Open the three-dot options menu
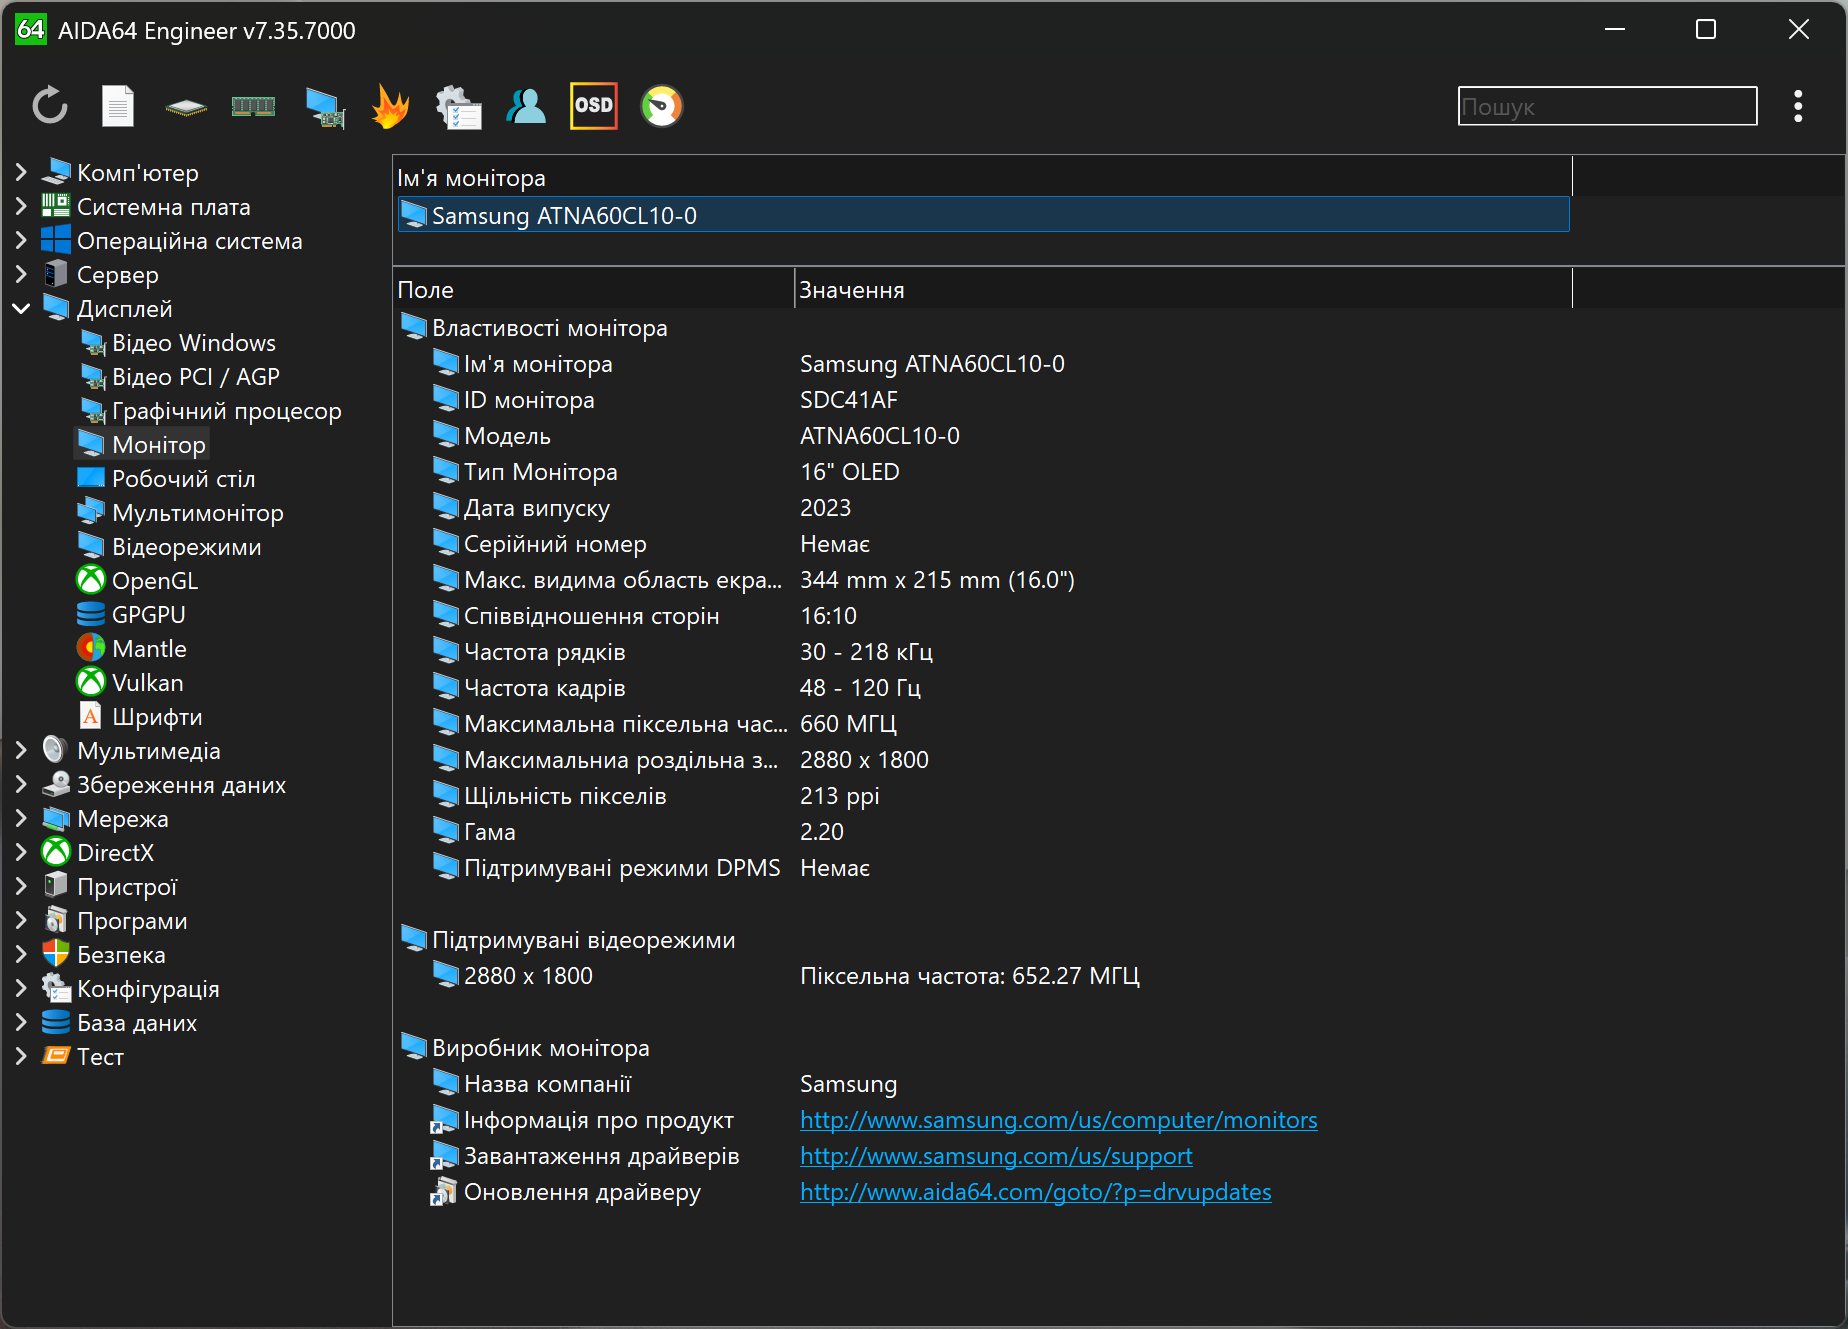Screen dimensions: 1848x1329 click(1797, 106)
